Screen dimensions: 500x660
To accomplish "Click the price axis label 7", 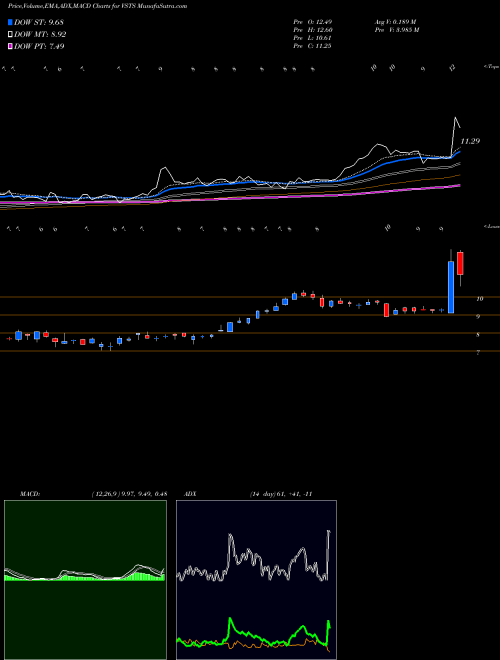I will (x=478, y=353).
